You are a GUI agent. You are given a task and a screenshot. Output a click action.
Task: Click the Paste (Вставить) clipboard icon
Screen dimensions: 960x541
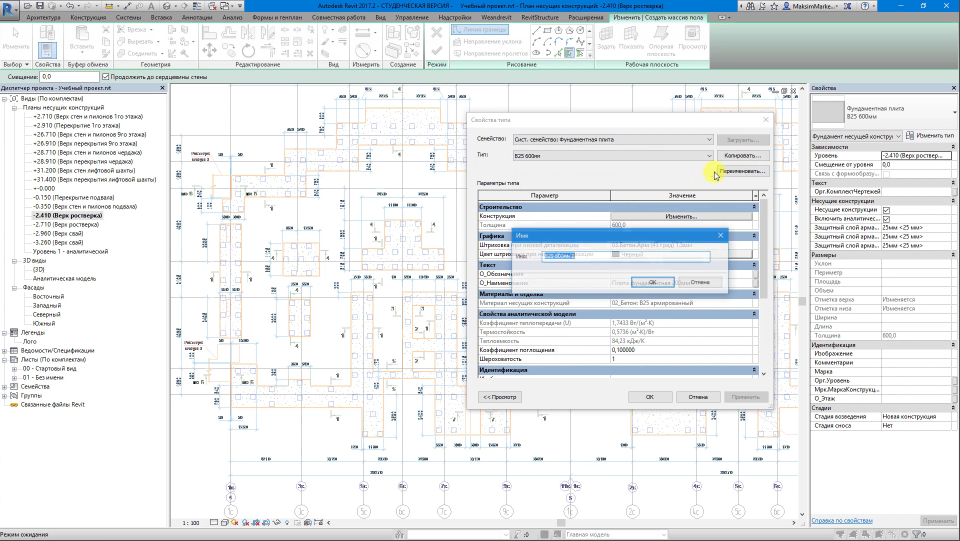point(81,38)
